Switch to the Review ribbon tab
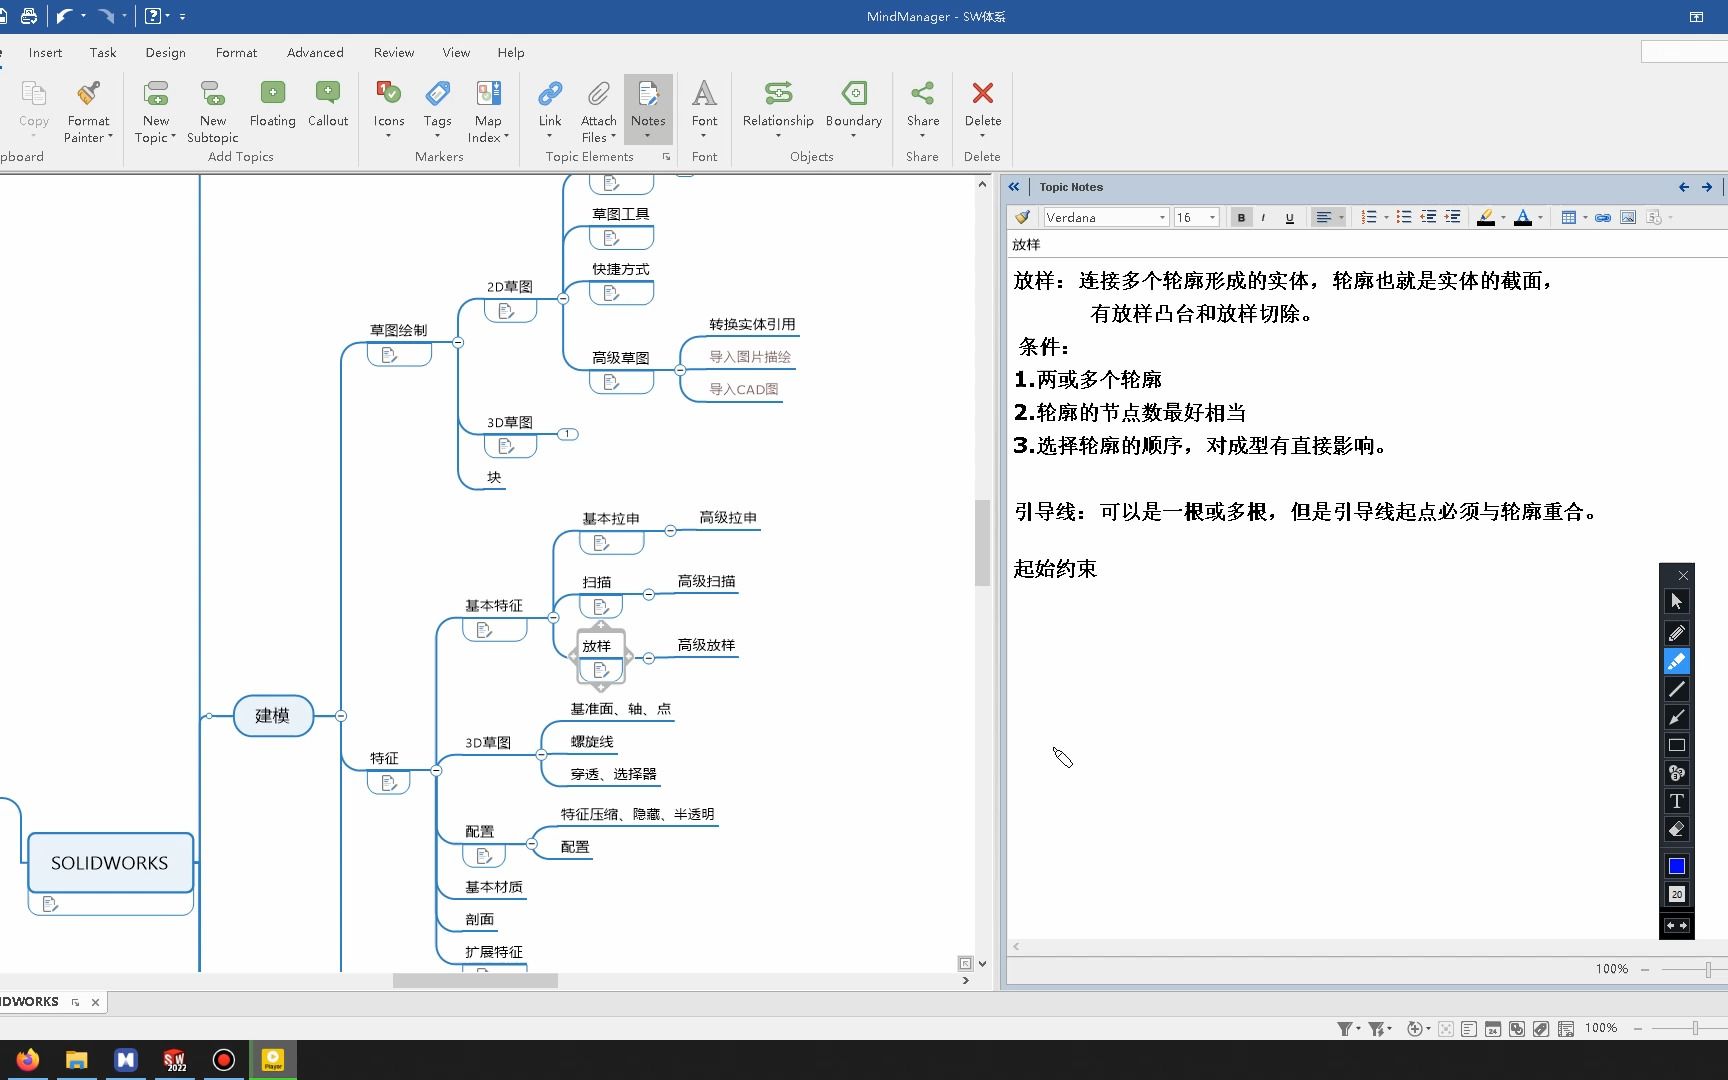 click(x=394, y=53)
